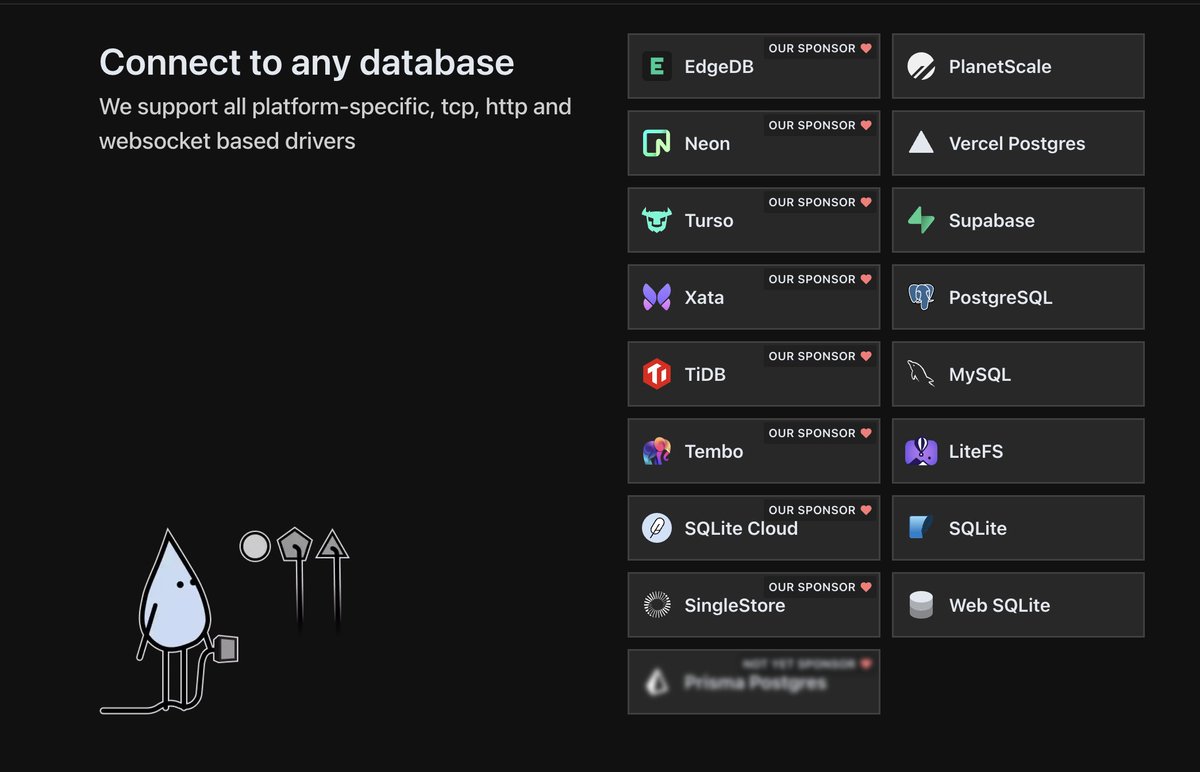Screen dimensions: 1200x772
Task: Click the OUR SPONSOR badge on Neon
Action: click(x=820, y=125)
